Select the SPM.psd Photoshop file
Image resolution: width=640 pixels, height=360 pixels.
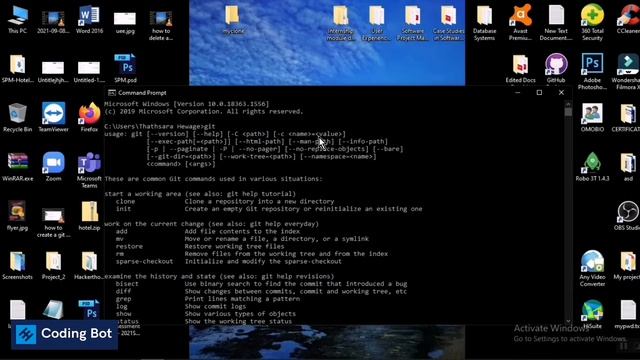[x=125, y=68]
